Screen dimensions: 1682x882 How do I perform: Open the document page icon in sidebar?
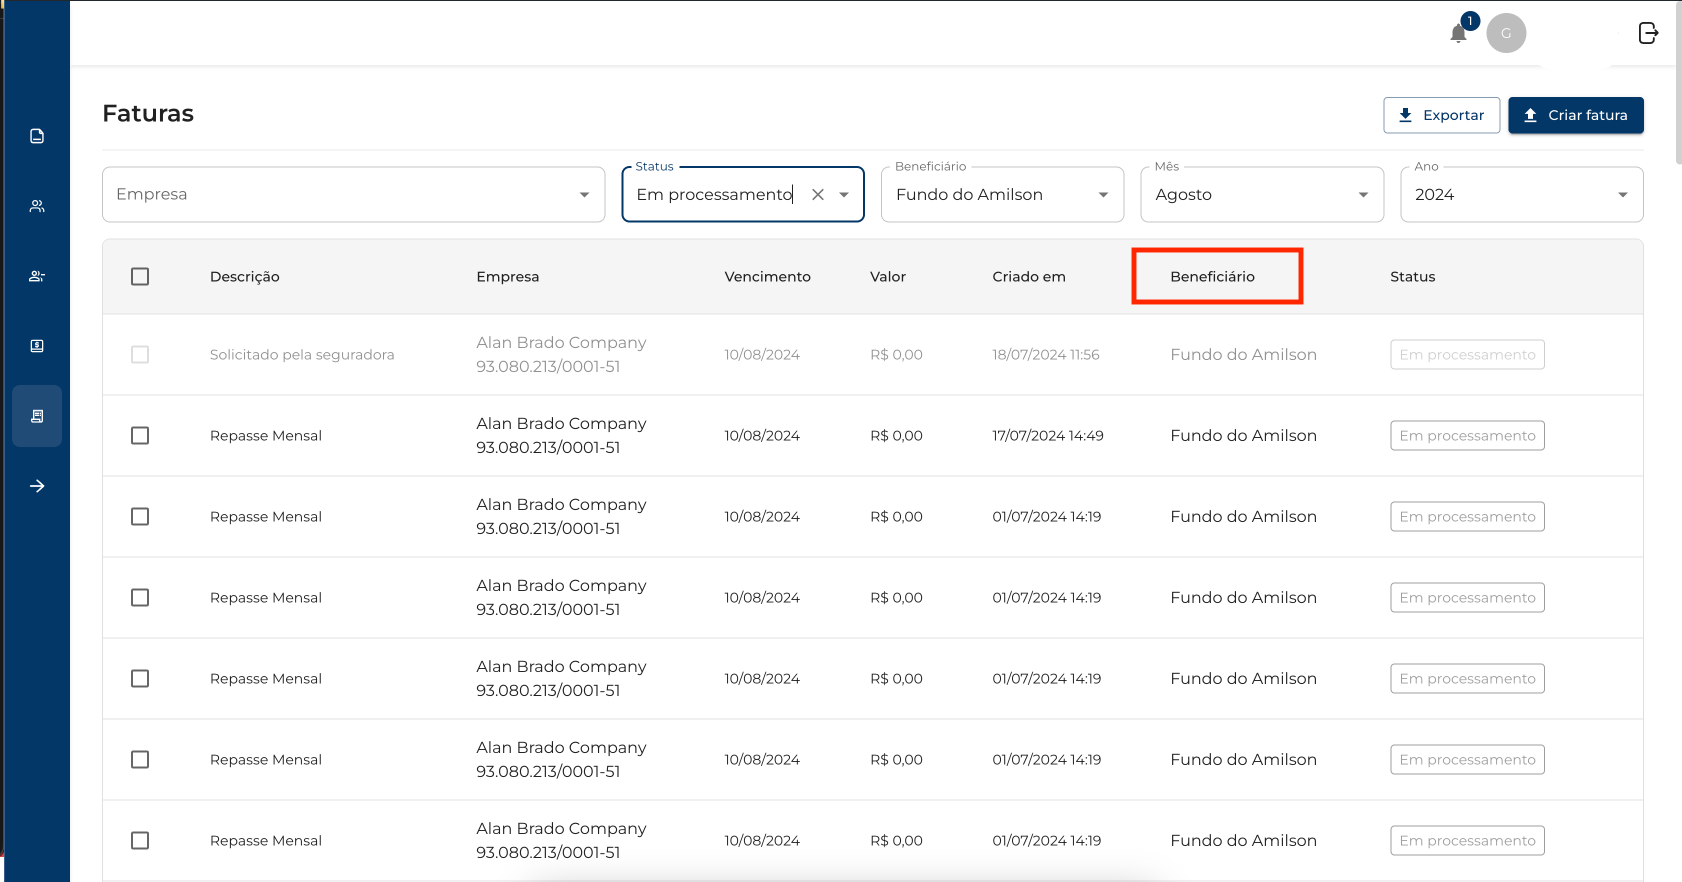tap(37, 136)
